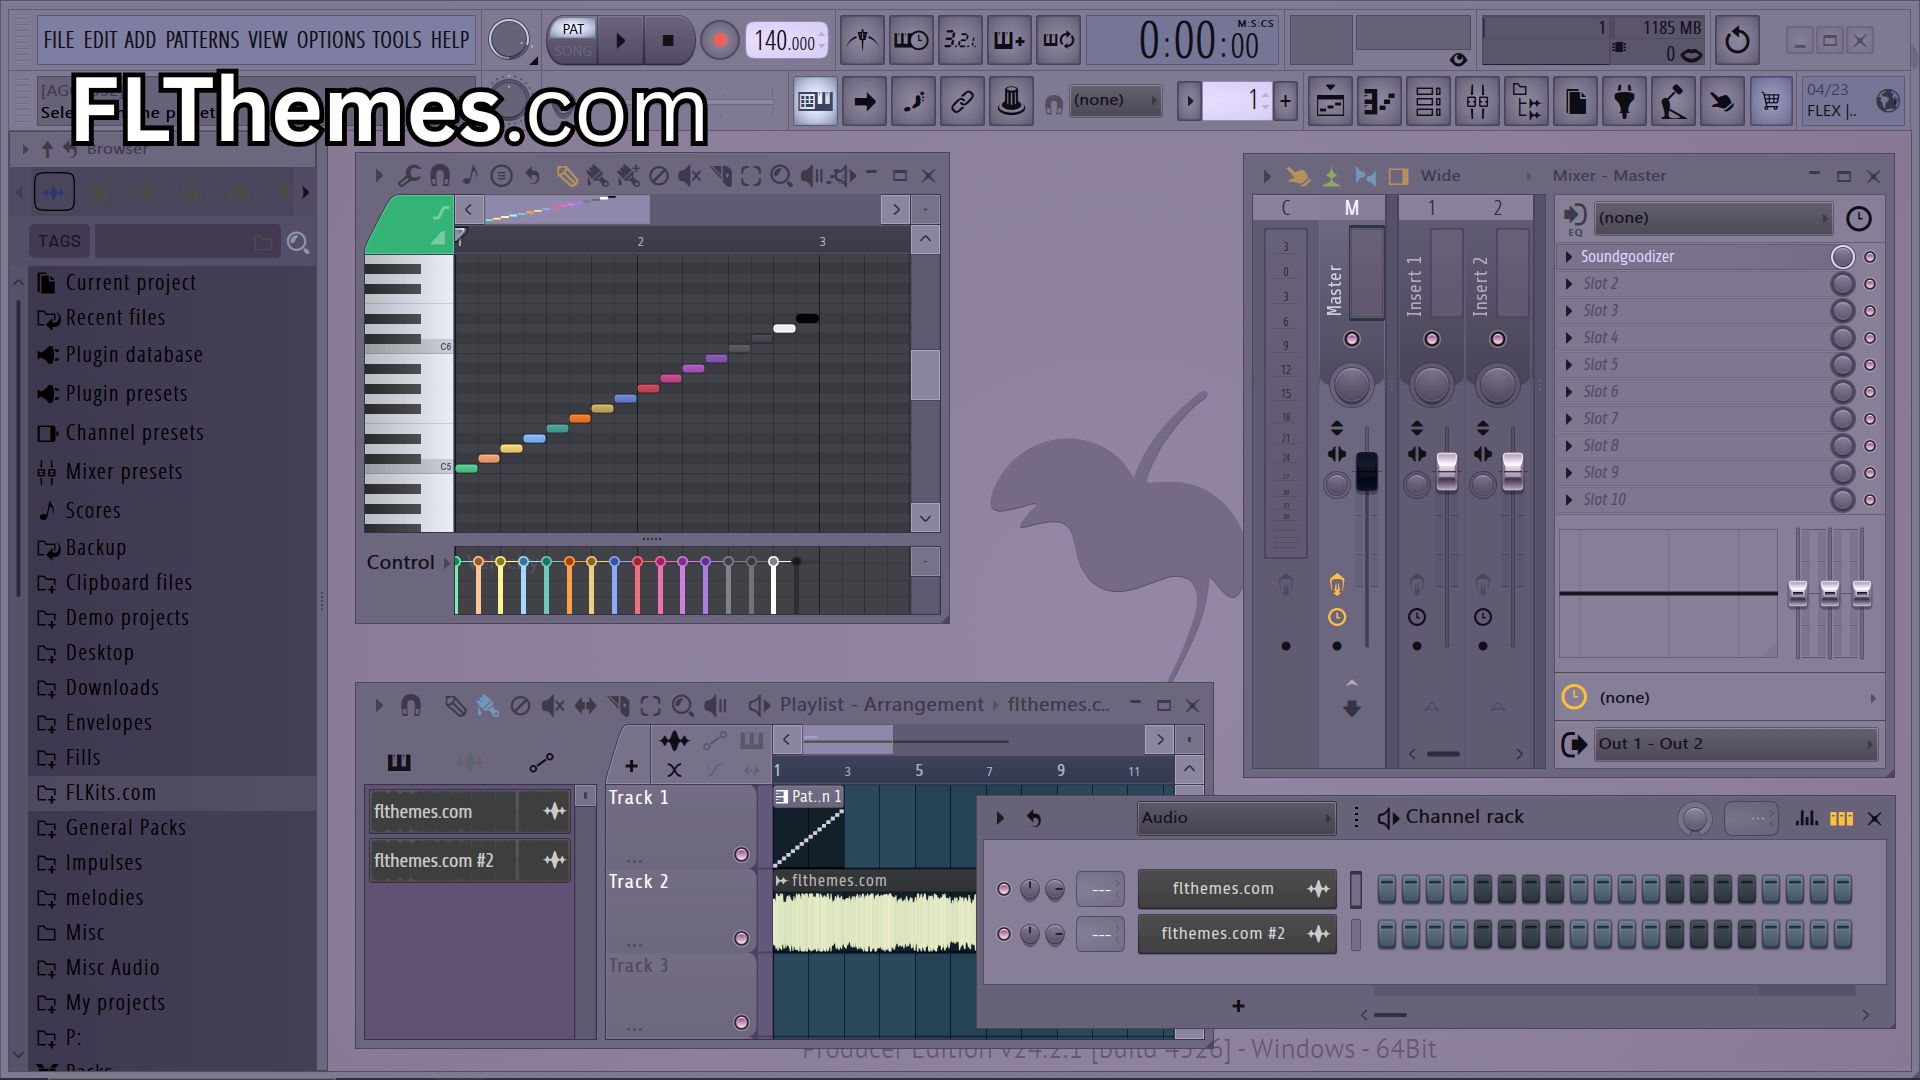Toggle the Insert 1 mute light
This screenshot has height=1080, width=1920.
point(1432,339)
